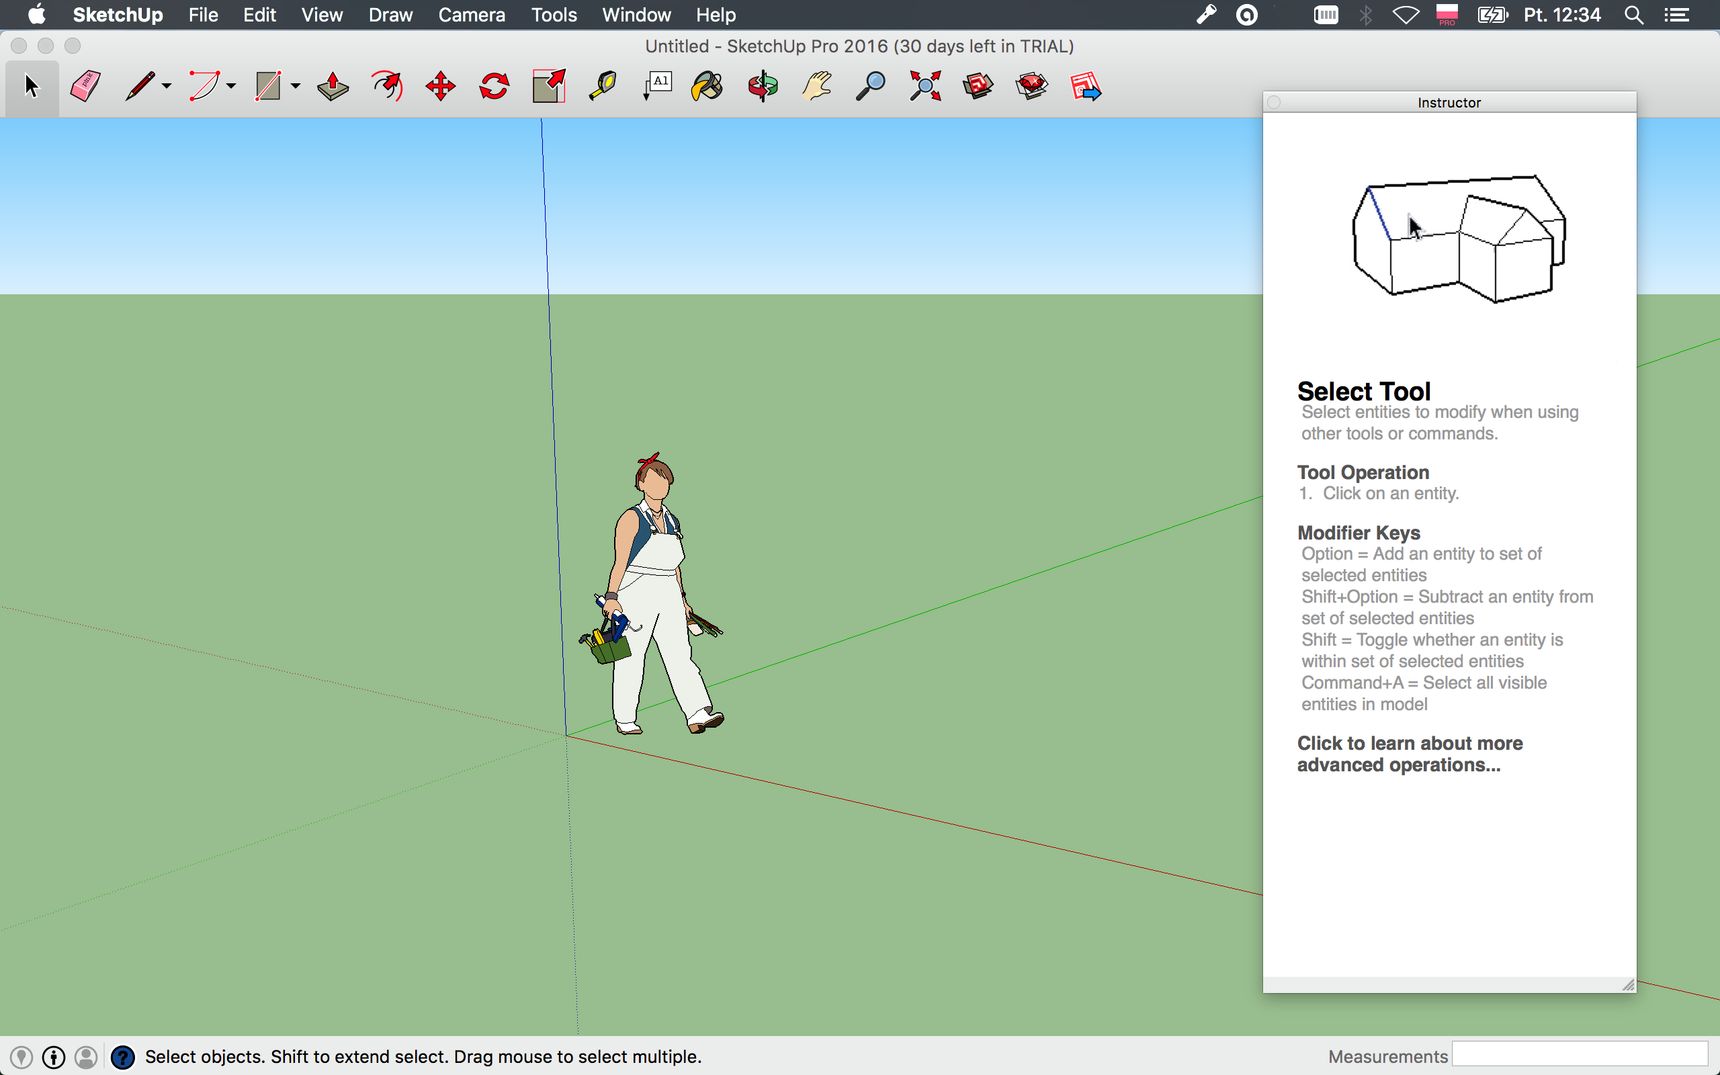Select the Line pencil tool
The image size is (1720, 1075).
click(x=140, y=87)
